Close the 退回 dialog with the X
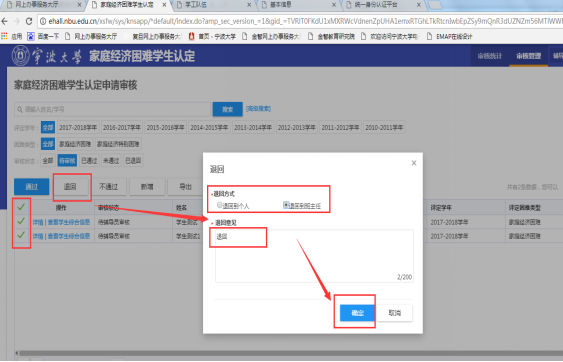This screenshot has height=362, width=563. tap(414, 163)
